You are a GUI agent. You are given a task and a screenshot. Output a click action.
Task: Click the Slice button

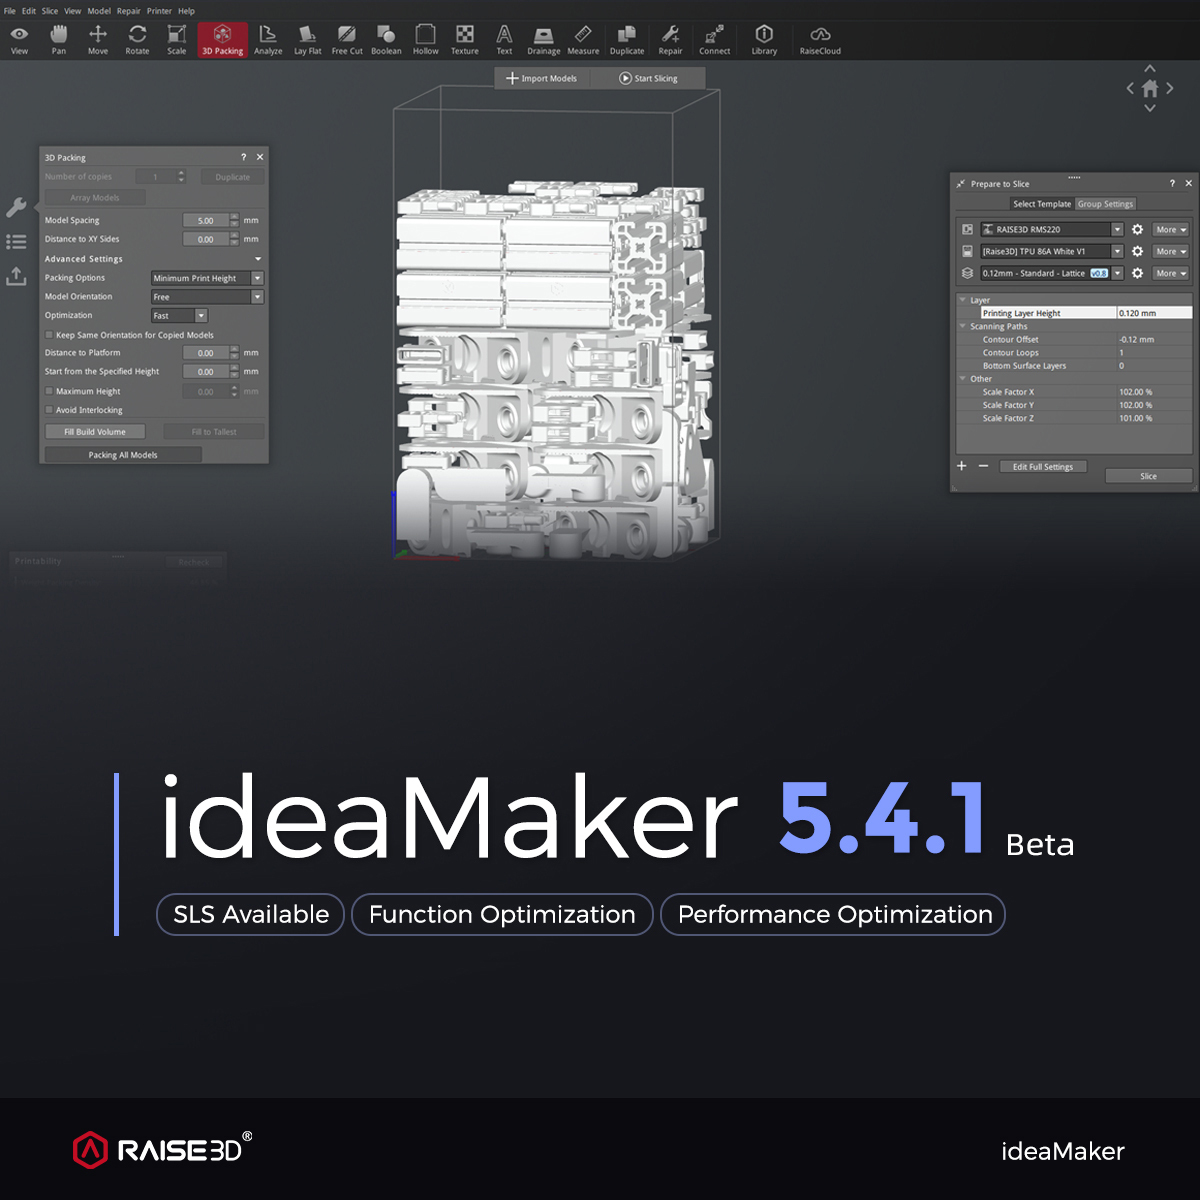[x=1148, y=476]
